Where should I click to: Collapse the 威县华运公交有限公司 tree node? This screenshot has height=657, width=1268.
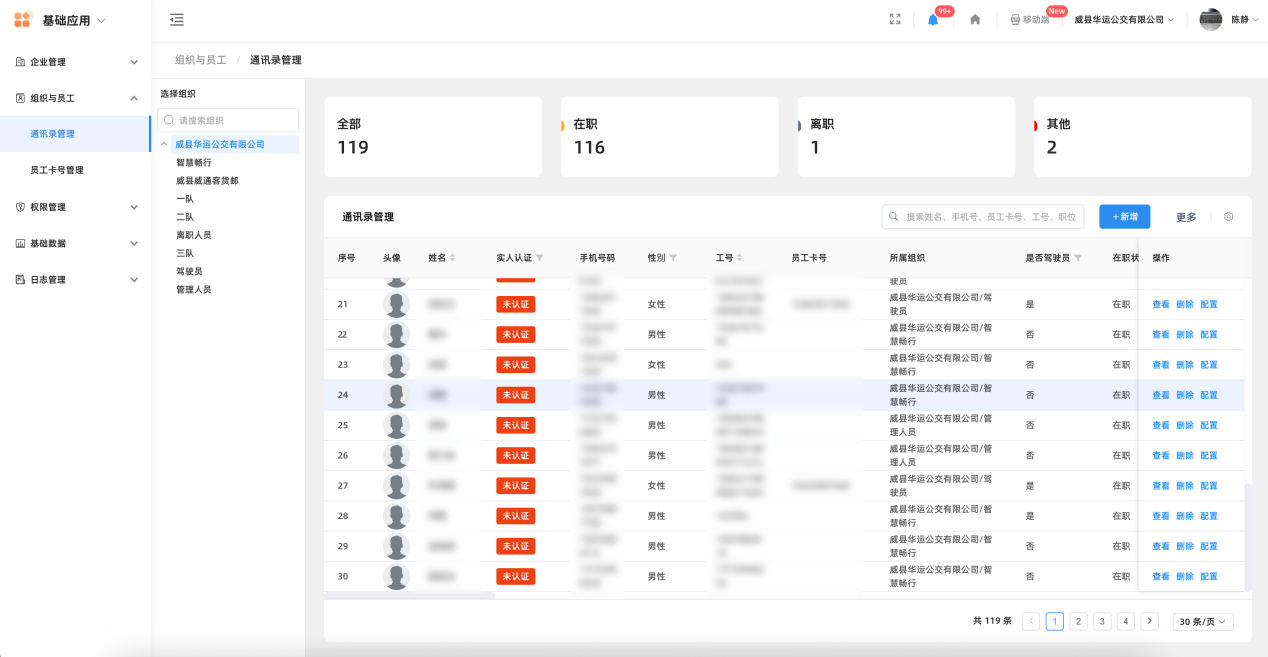[x=164, y=144]
